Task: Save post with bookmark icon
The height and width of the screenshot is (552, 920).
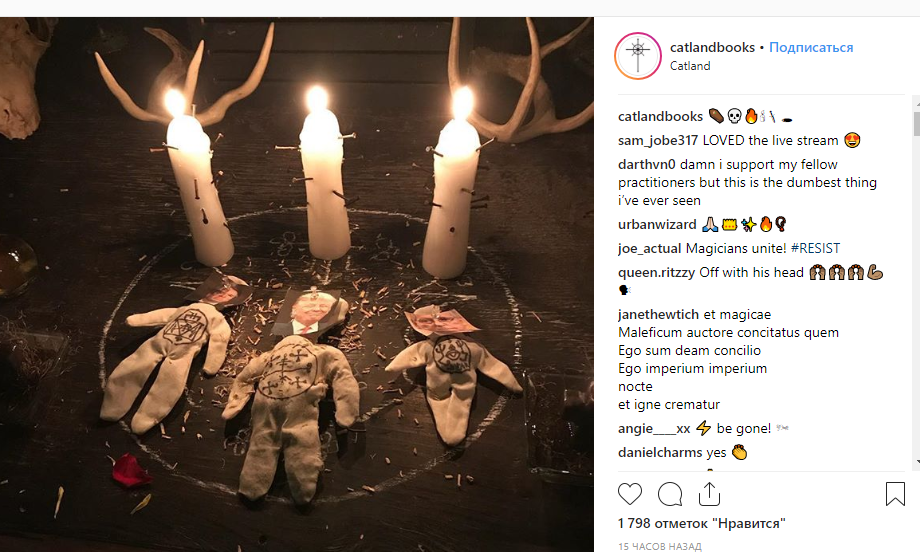Action: pos(895,494)
